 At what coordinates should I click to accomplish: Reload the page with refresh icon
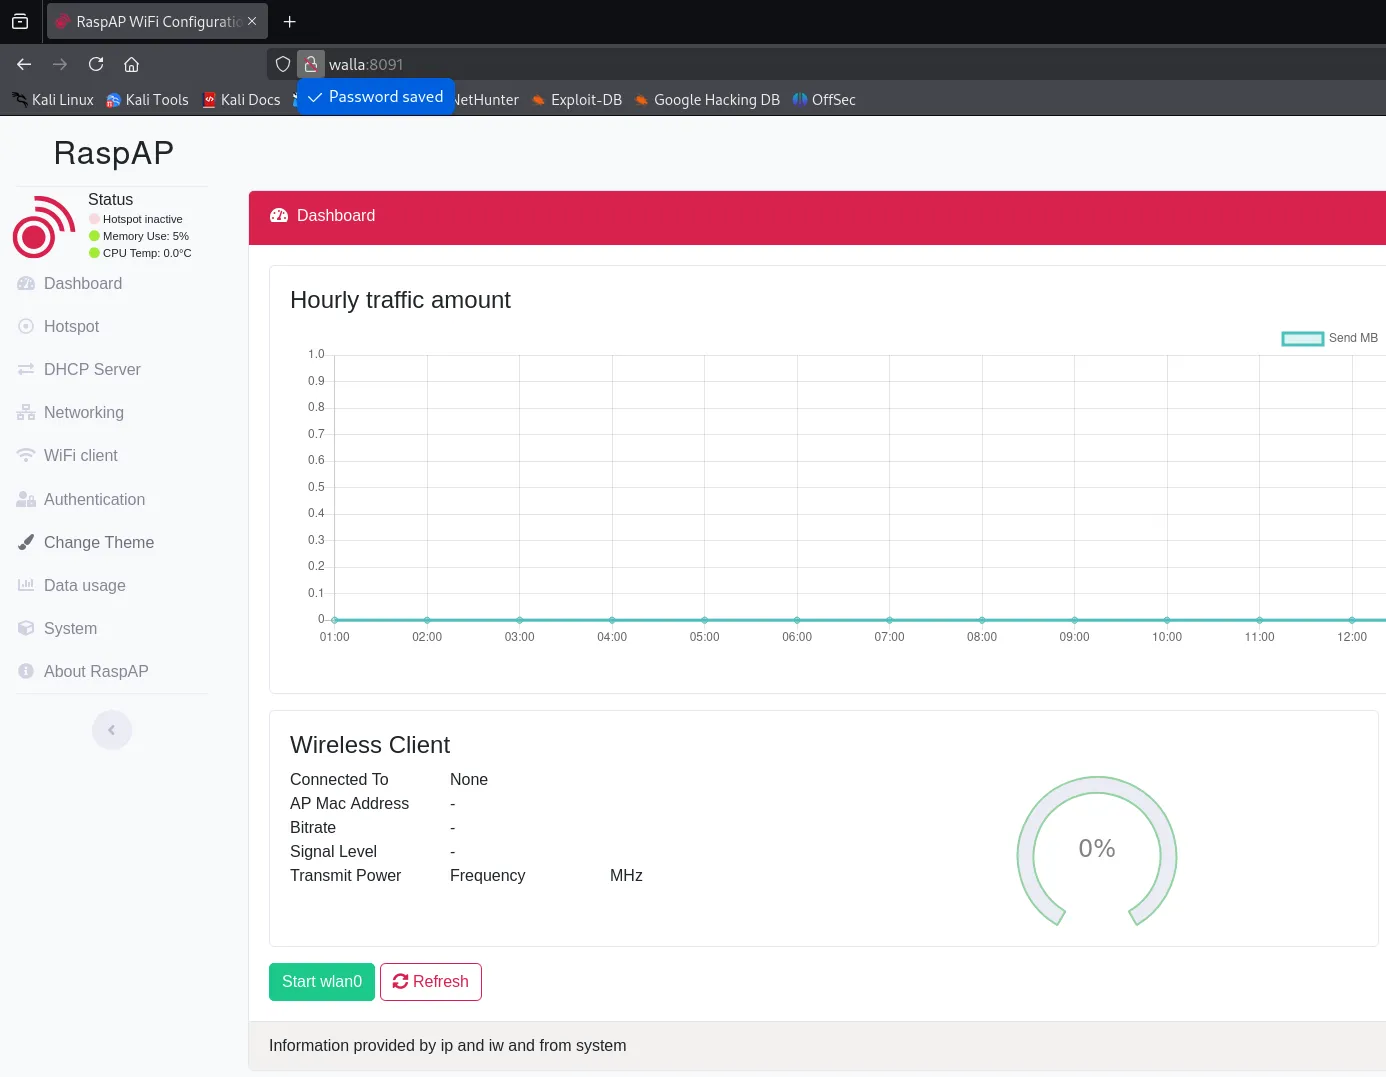96,64
